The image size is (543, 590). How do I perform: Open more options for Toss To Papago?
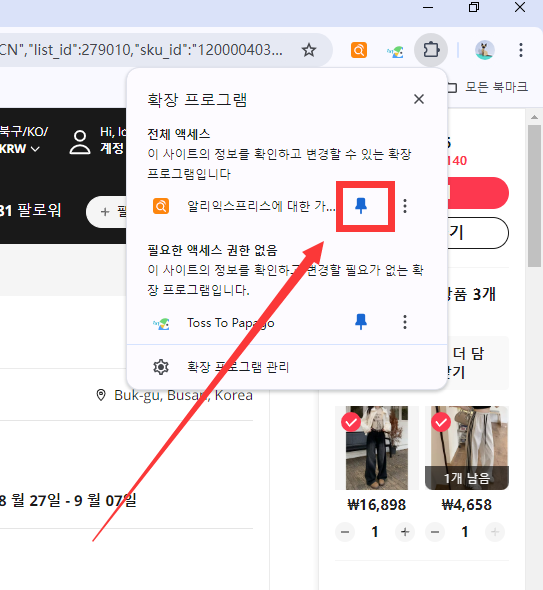point(405,322)
